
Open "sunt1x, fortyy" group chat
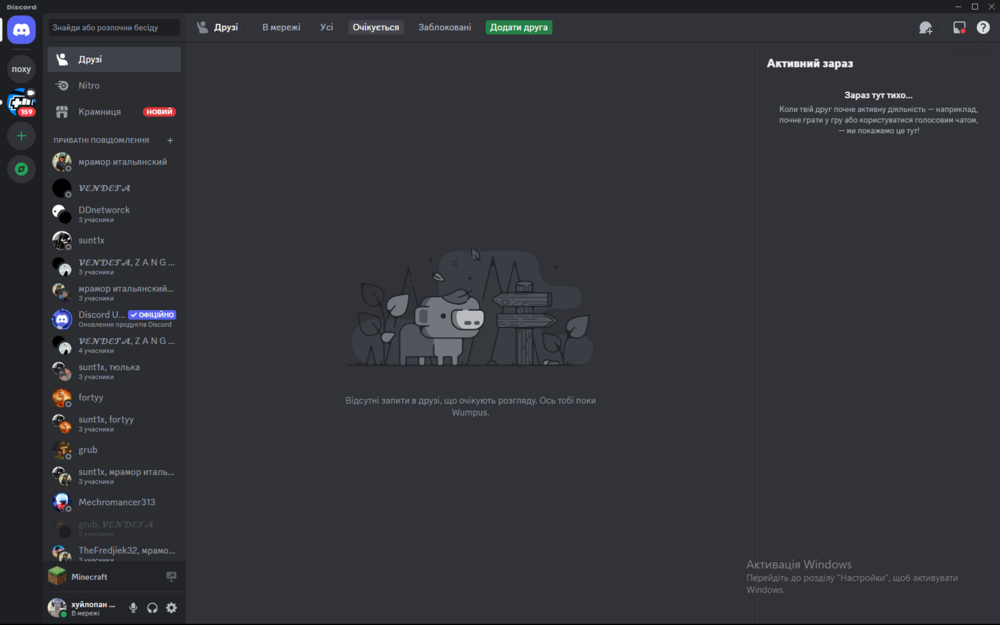pyautogui.click(x=114, y=423)
